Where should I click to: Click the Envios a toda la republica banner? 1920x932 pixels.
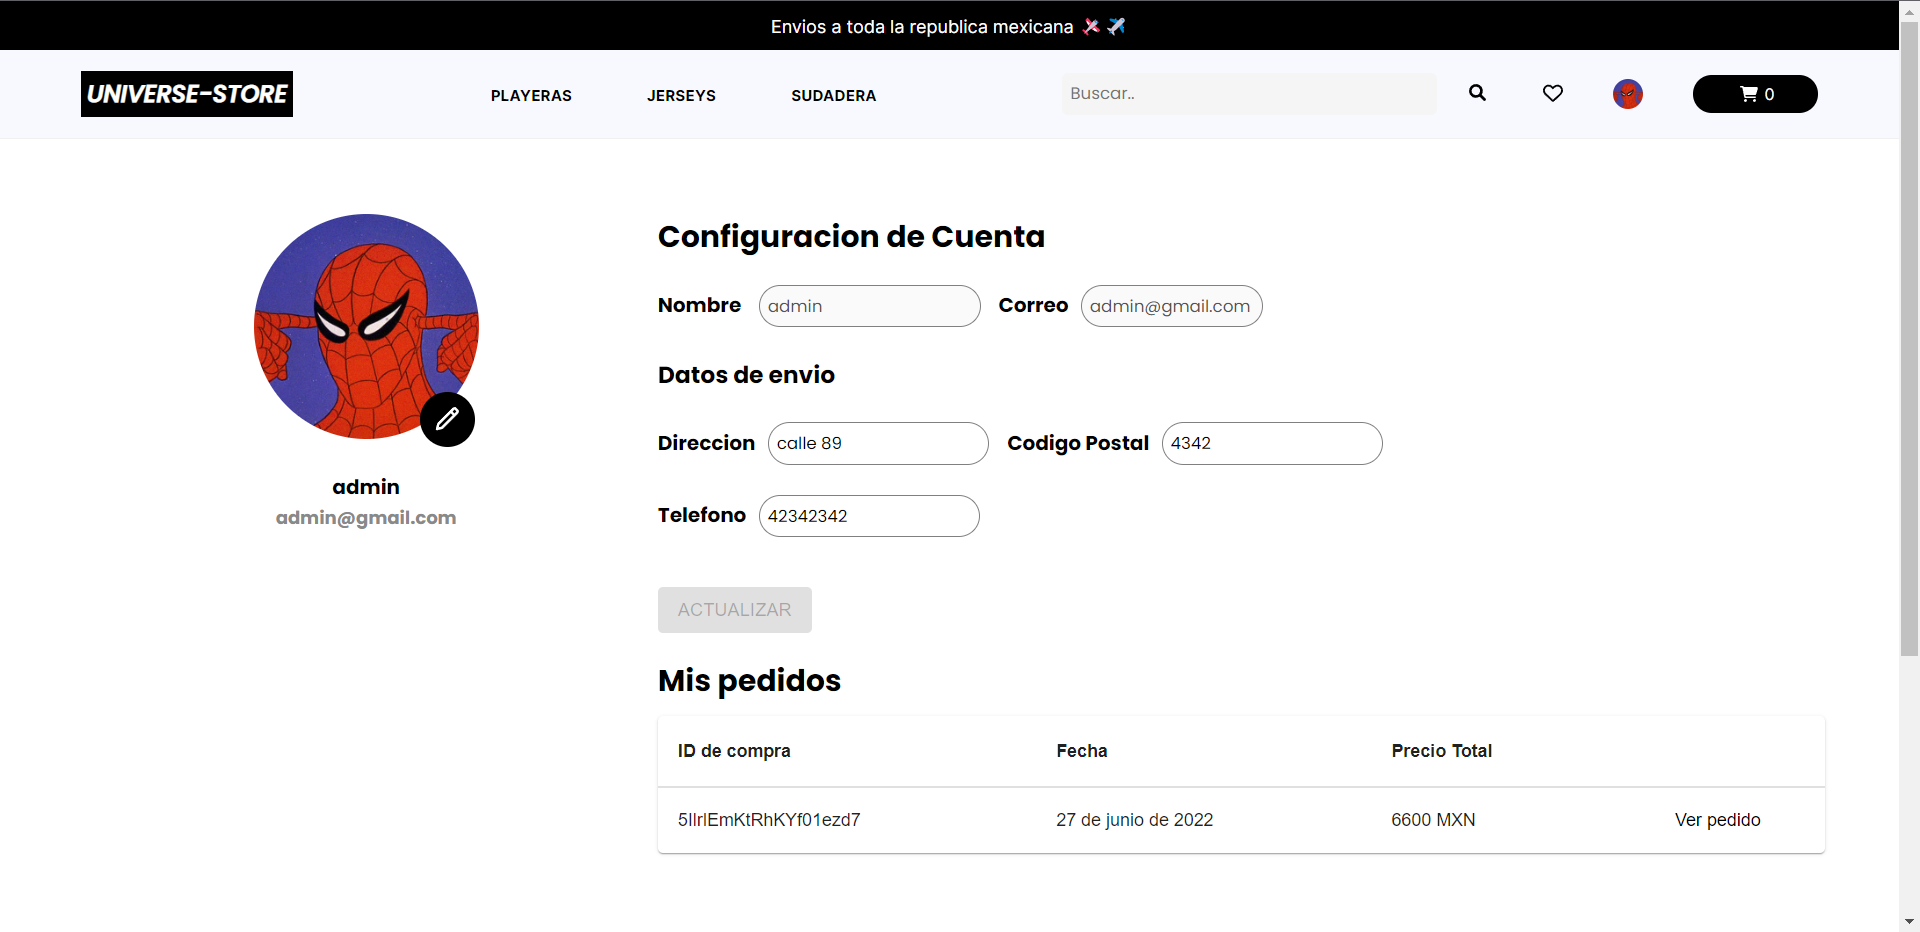point(948,27)
